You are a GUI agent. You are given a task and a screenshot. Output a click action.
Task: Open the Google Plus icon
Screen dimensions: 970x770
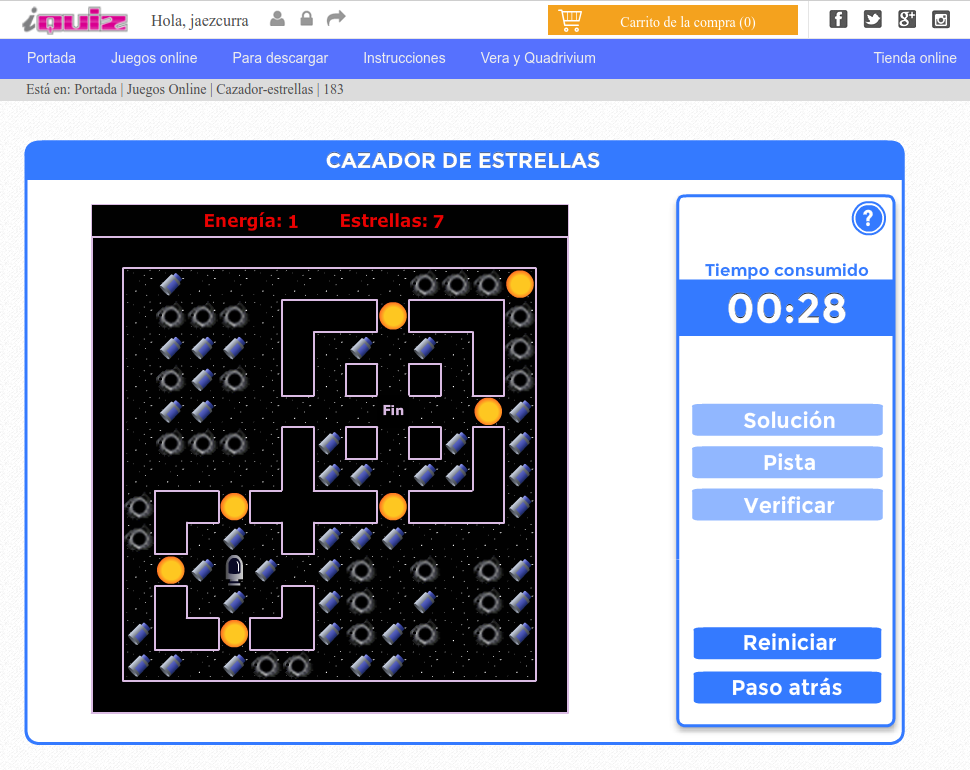coord(907,20)
